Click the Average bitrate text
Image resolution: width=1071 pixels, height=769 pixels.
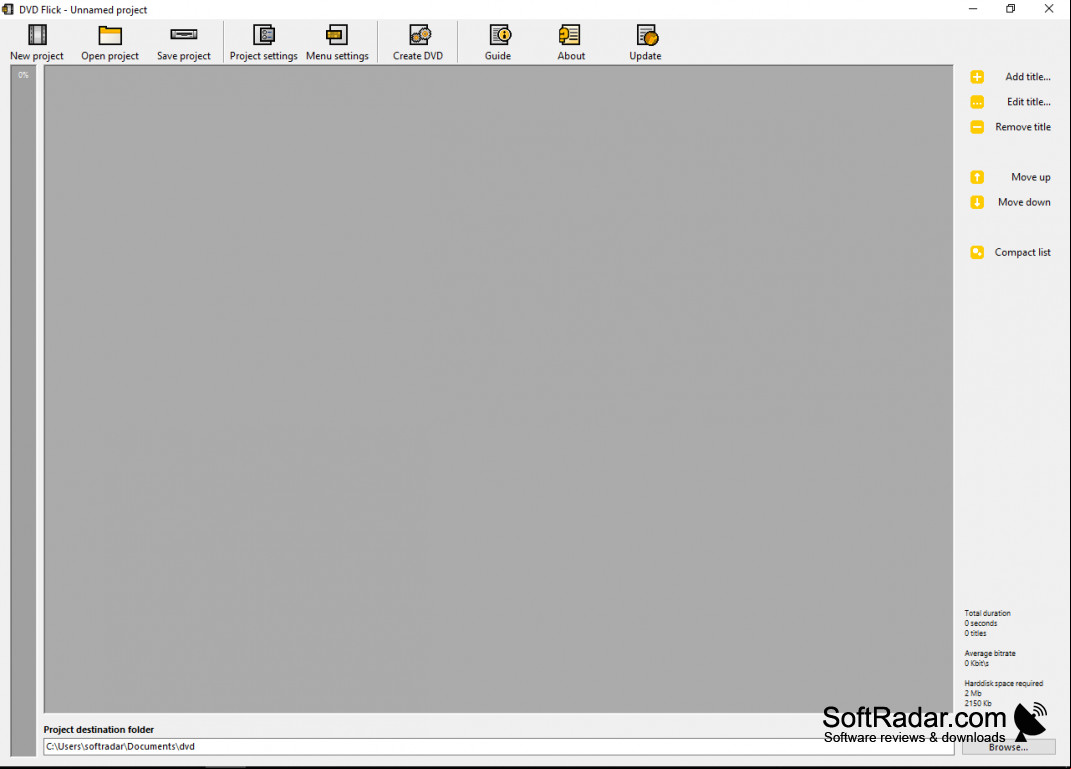click(990, 654)
